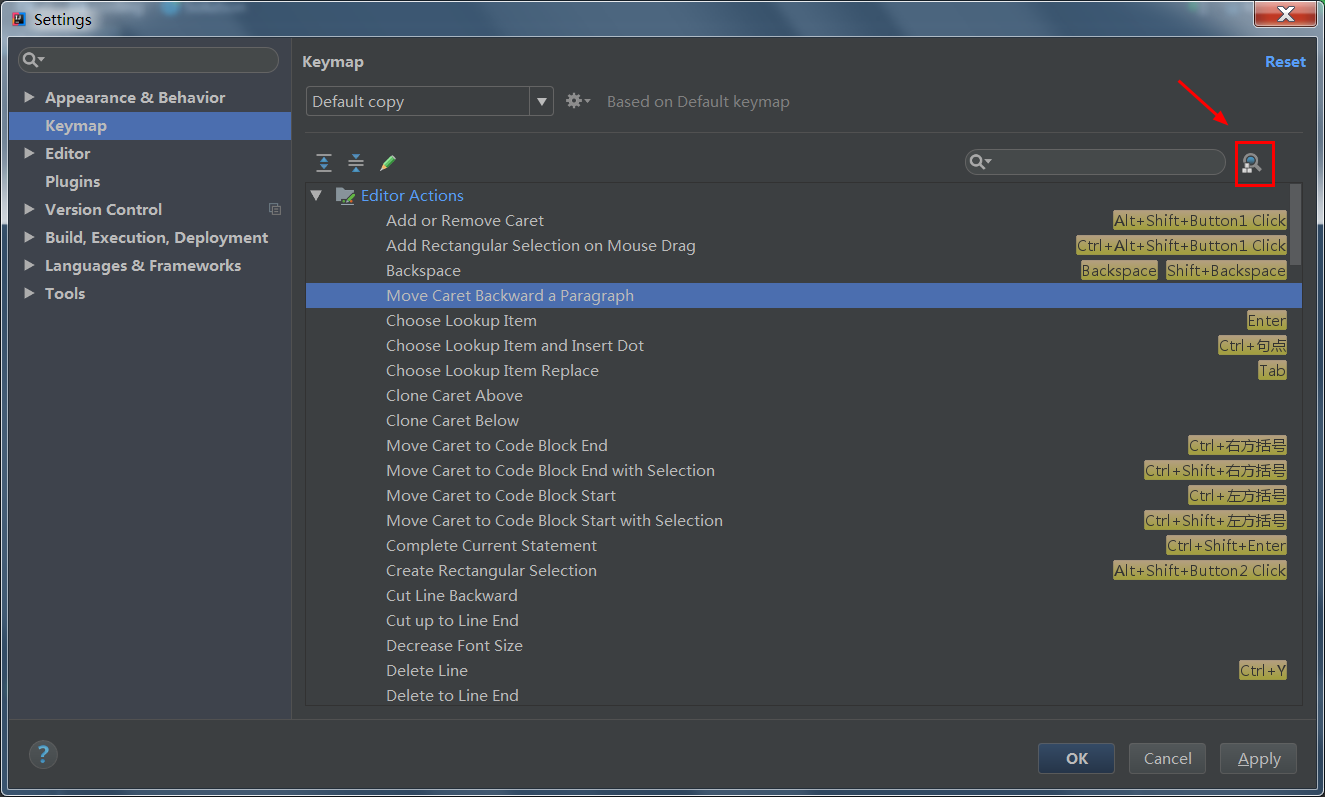Select Move Caret to Code Block End
This screenshot has height=797, width=1325.
[497, 445]
